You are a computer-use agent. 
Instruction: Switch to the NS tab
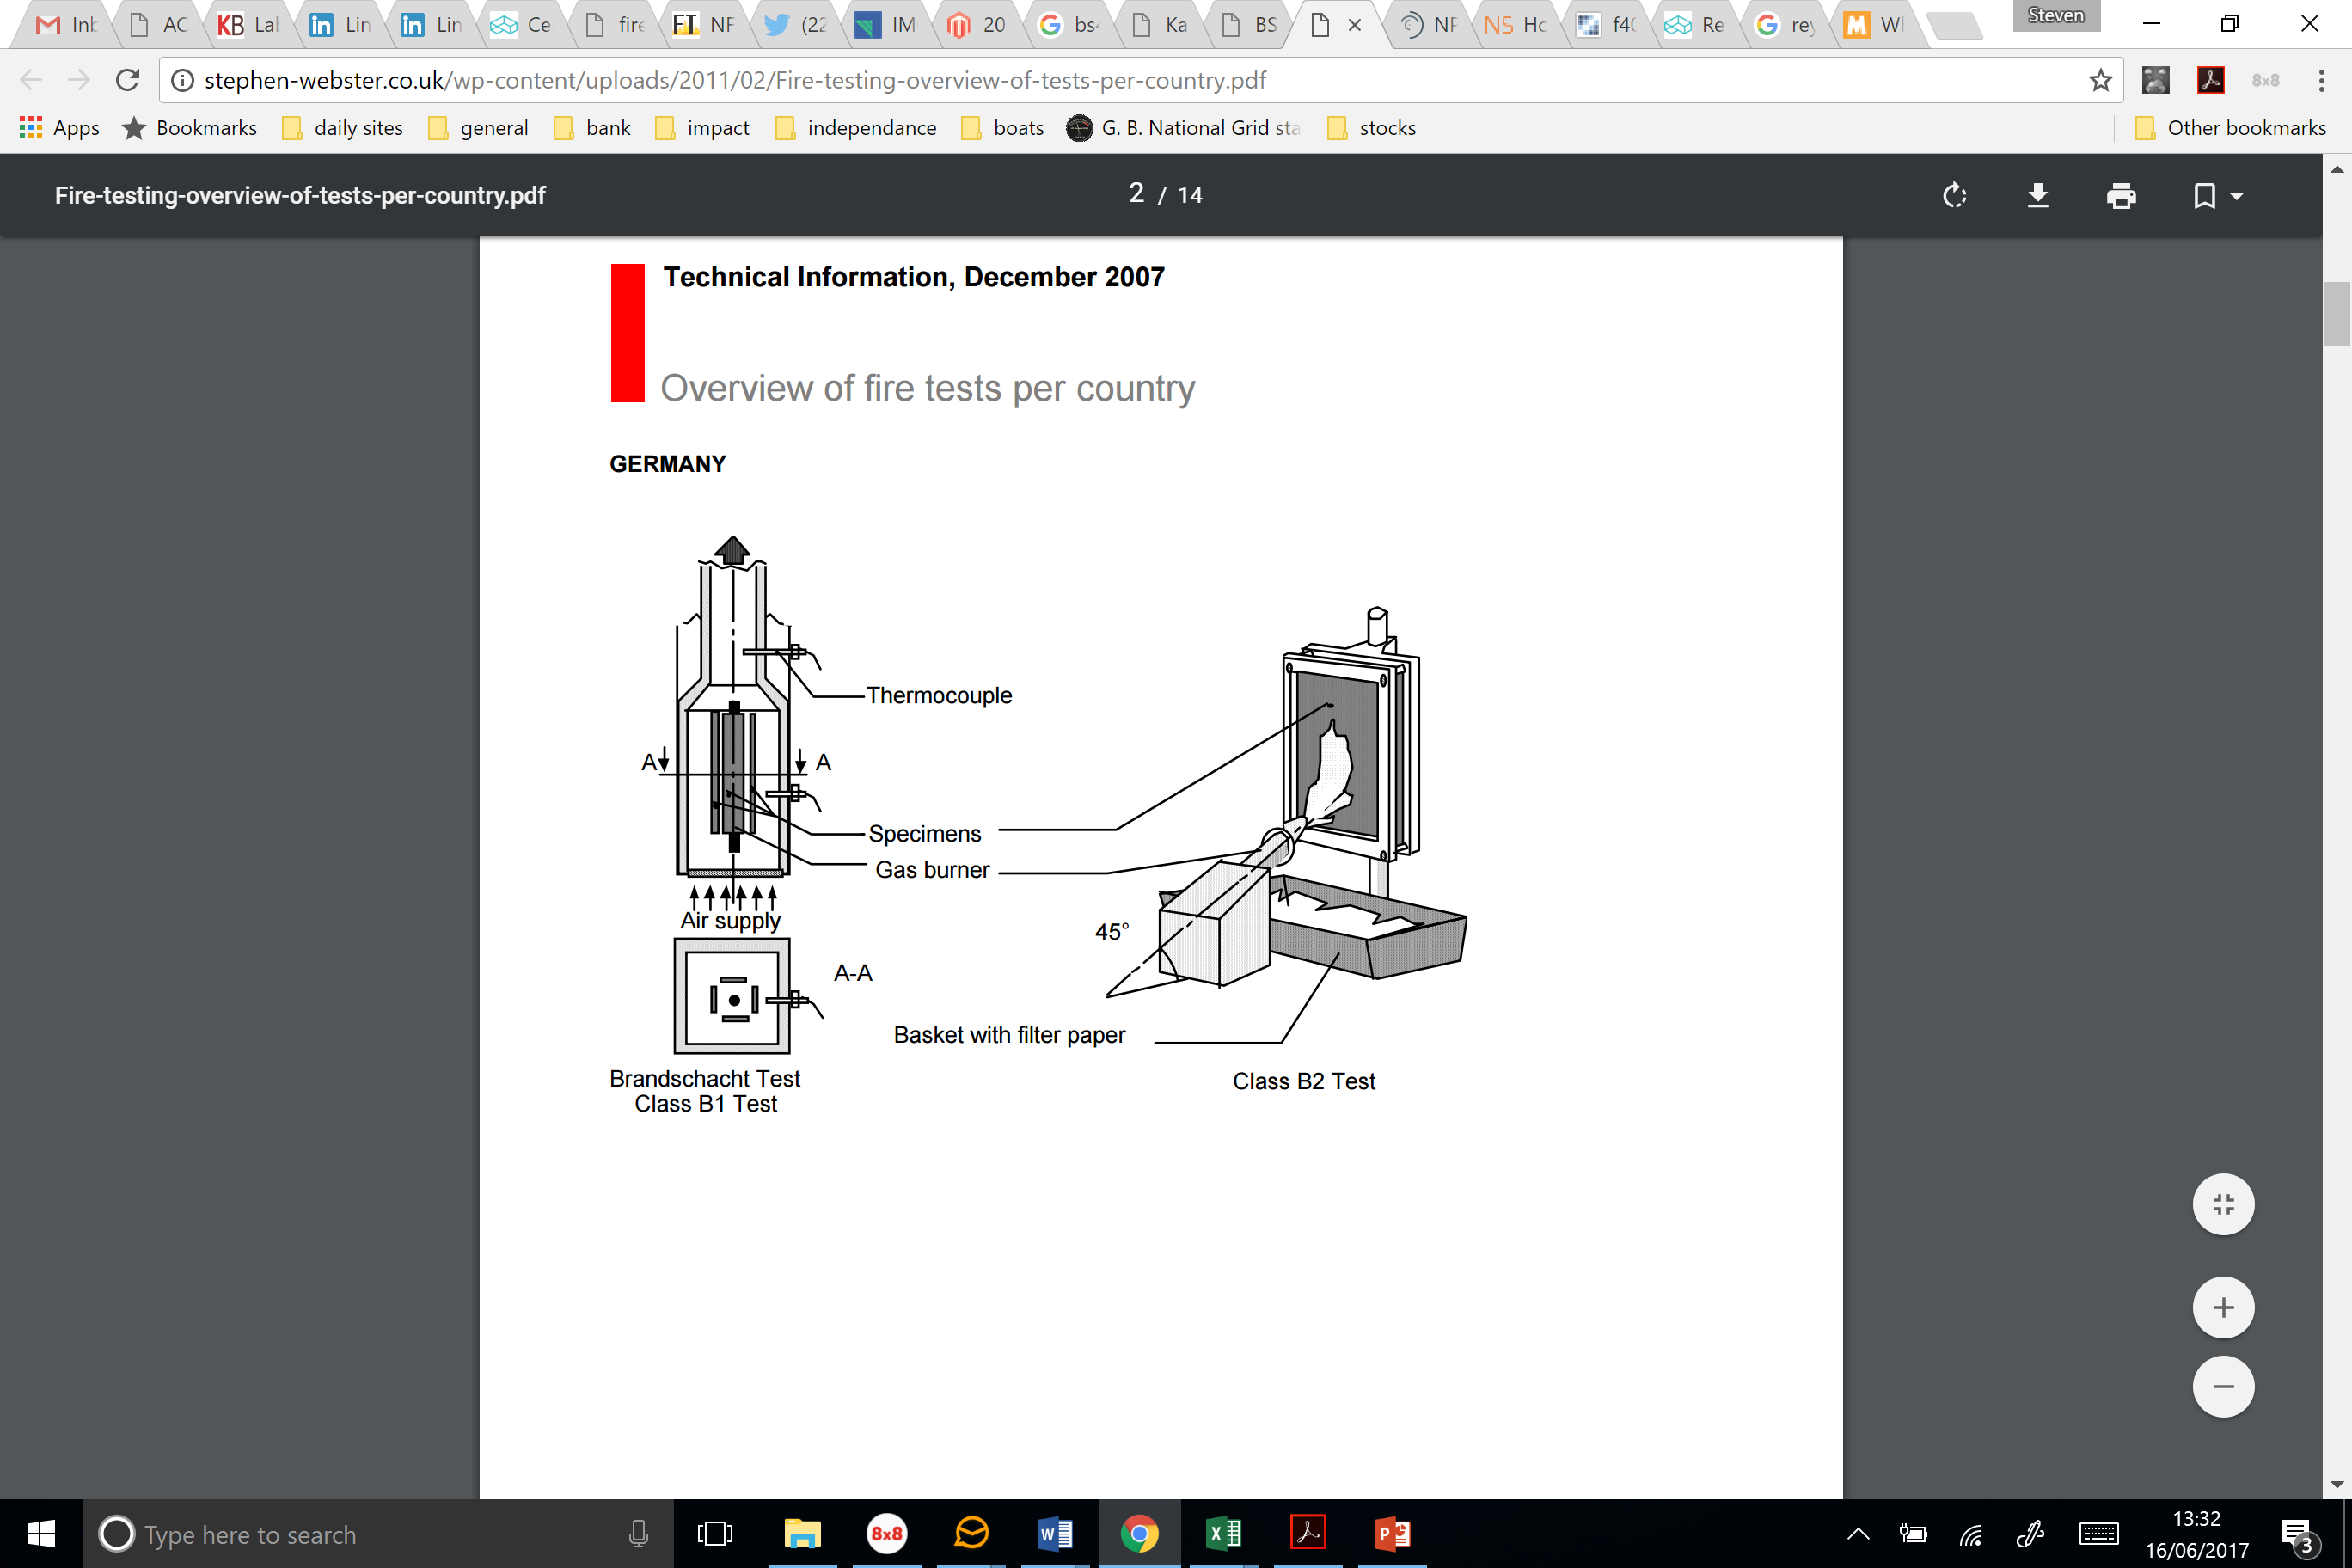(1515, 24)
